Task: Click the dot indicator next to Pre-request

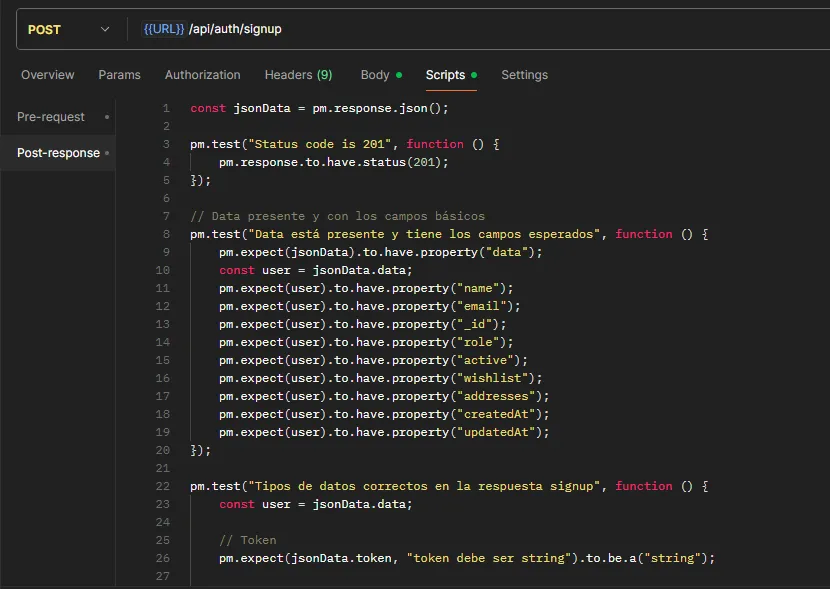Action: click(x=106, y=117)
